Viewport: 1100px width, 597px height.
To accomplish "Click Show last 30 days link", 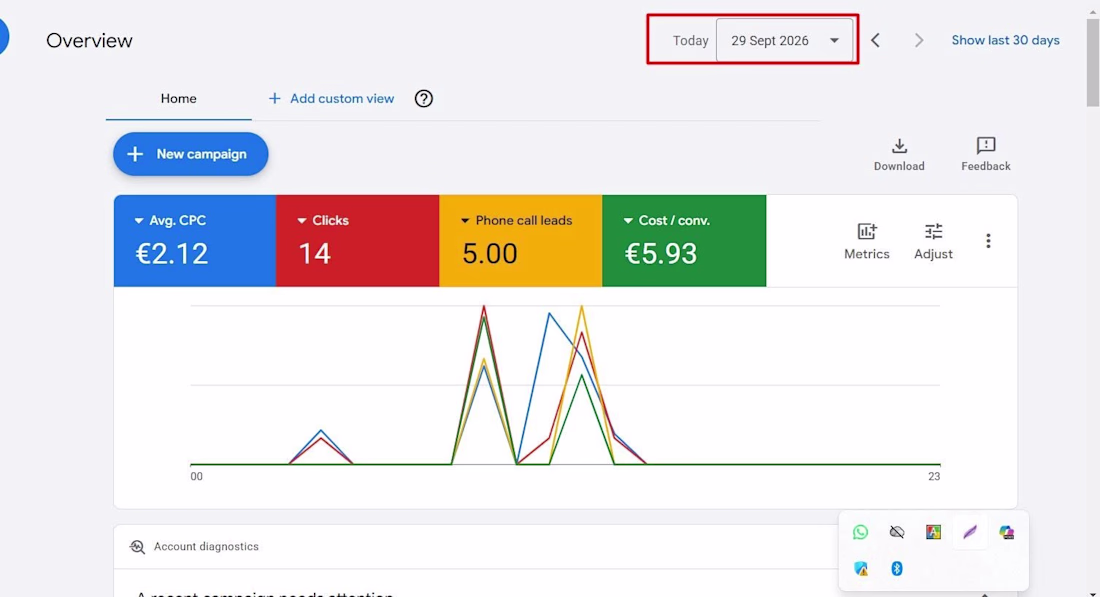I will (x=1005, y=41).
